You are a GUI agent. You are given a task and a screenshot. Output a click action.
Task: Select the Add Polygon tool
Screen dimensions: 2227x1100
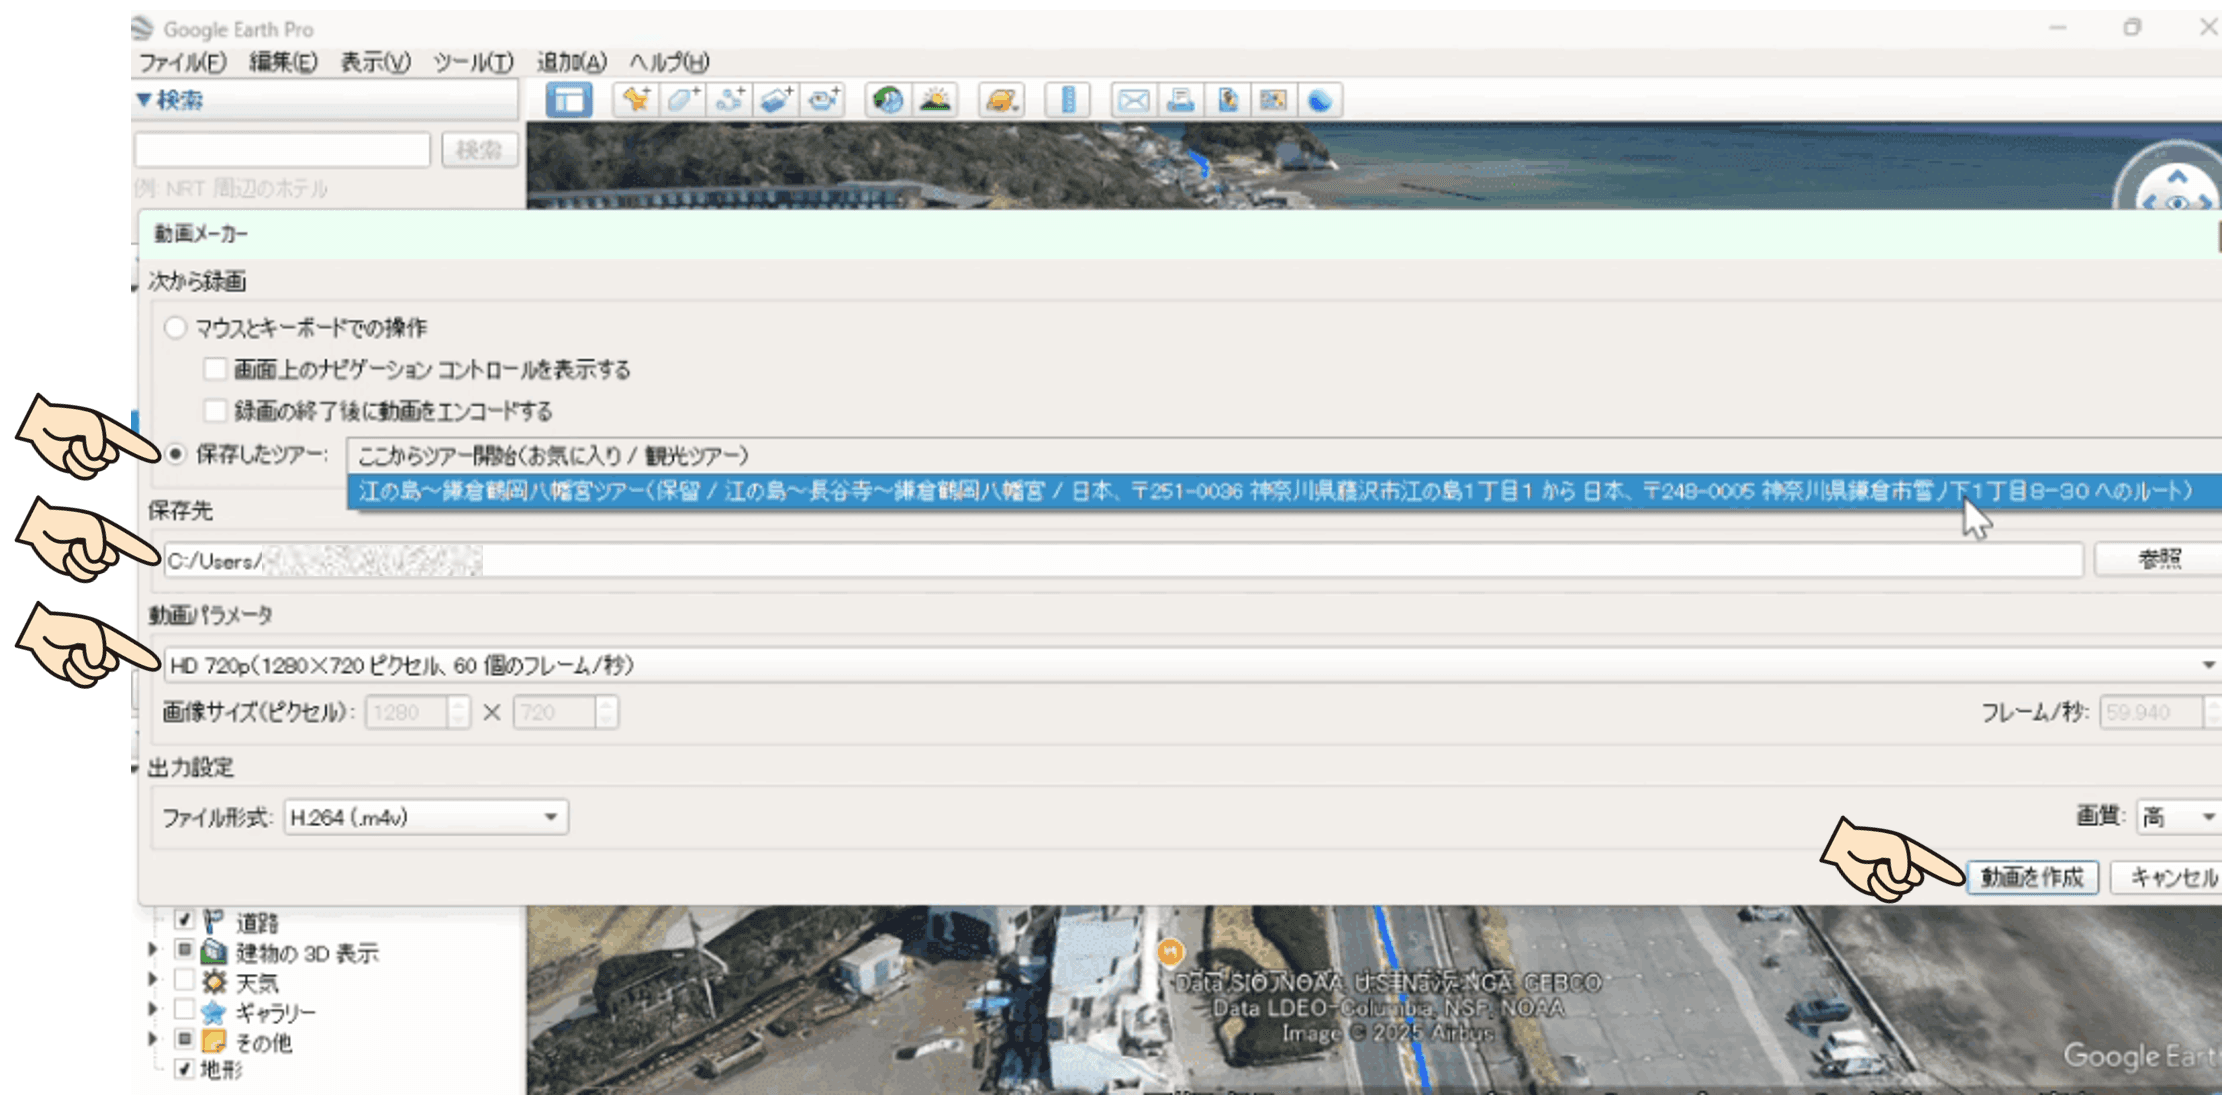pyautogui.click(x=683, y=100)
